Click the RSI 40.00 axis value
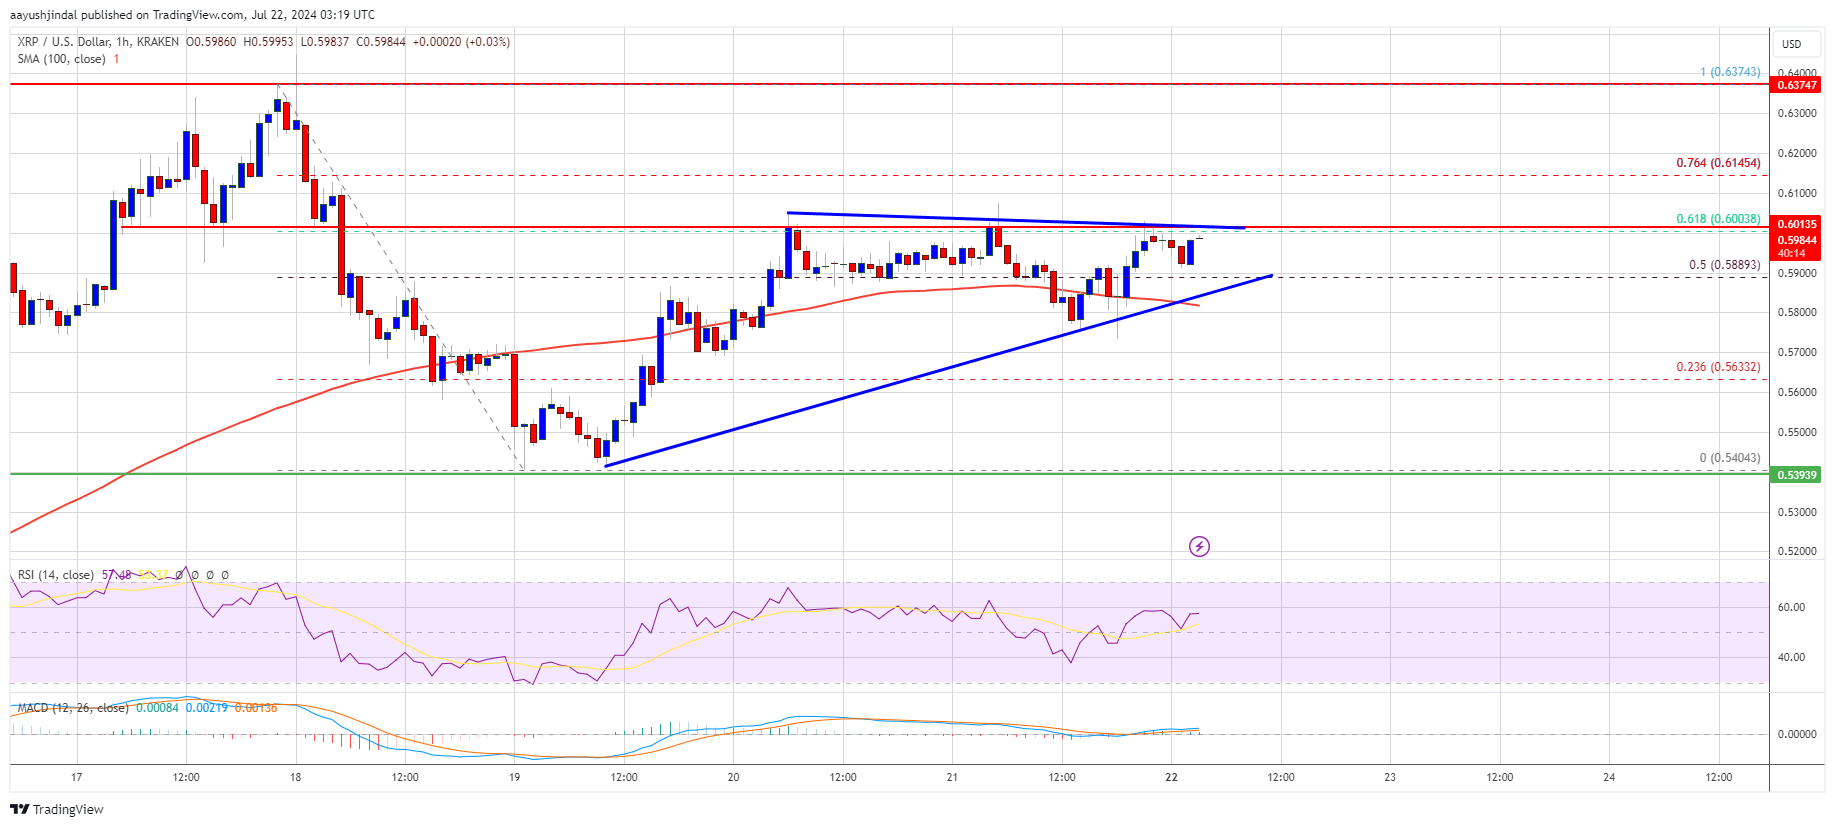This screenshot has width=1835, height=827. point(1791,657)
